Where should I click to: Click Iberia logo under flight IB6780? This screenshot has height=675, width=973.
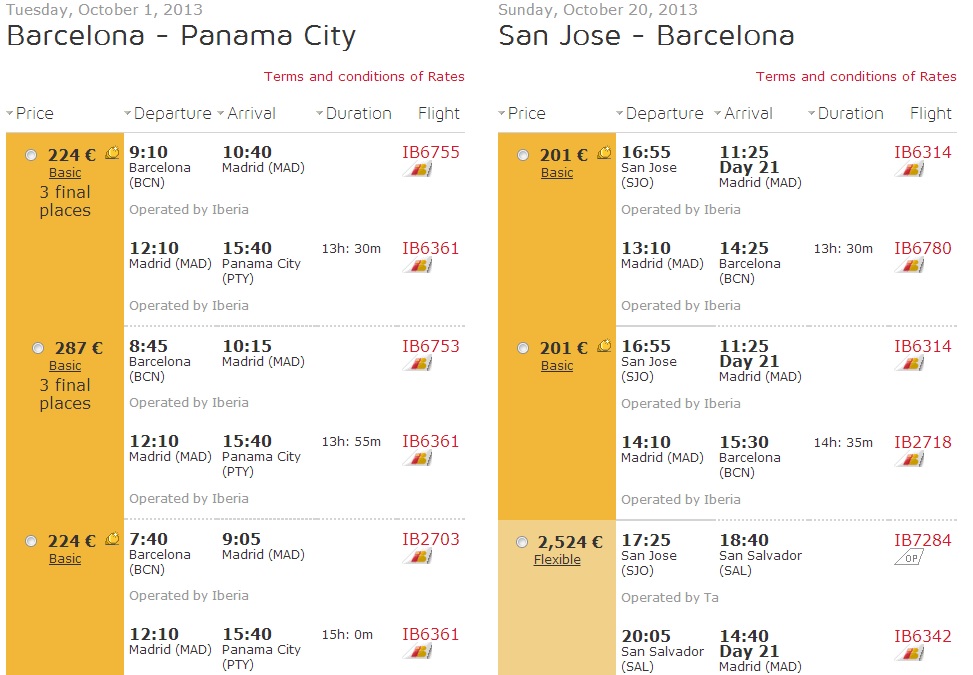pos(910,266)
